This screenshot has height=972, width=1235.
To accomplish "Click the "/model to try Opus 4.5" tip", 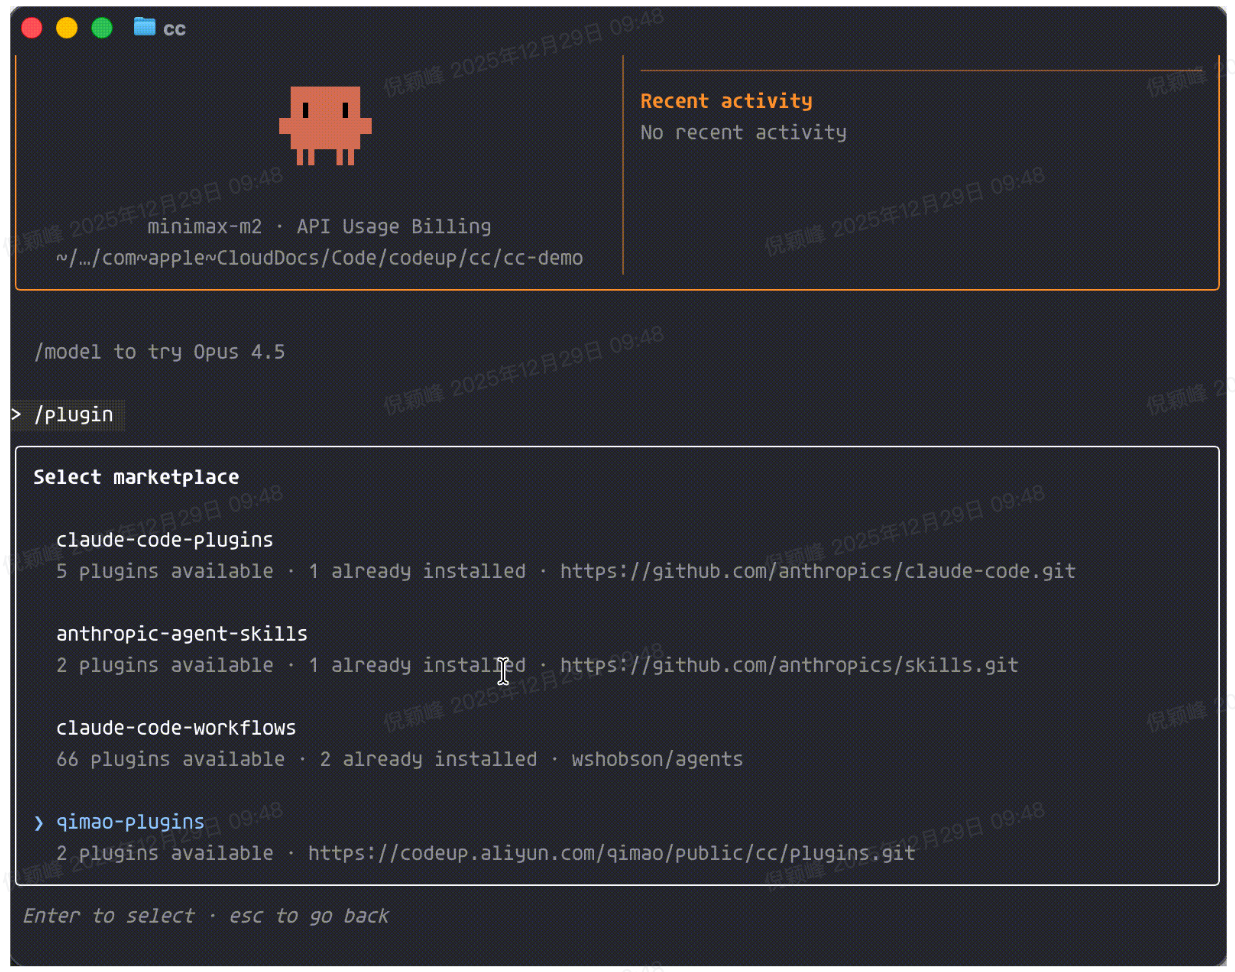I will [x=159, y=352].
